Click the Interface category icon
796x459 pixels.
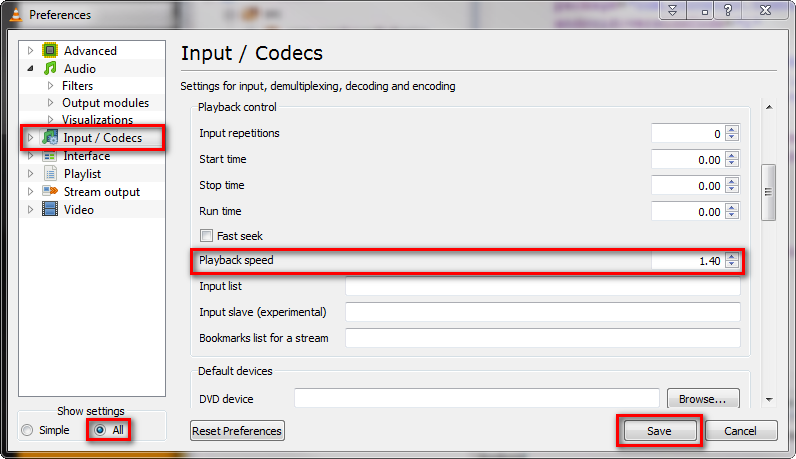pyautogui.click(x=50, y=156)
